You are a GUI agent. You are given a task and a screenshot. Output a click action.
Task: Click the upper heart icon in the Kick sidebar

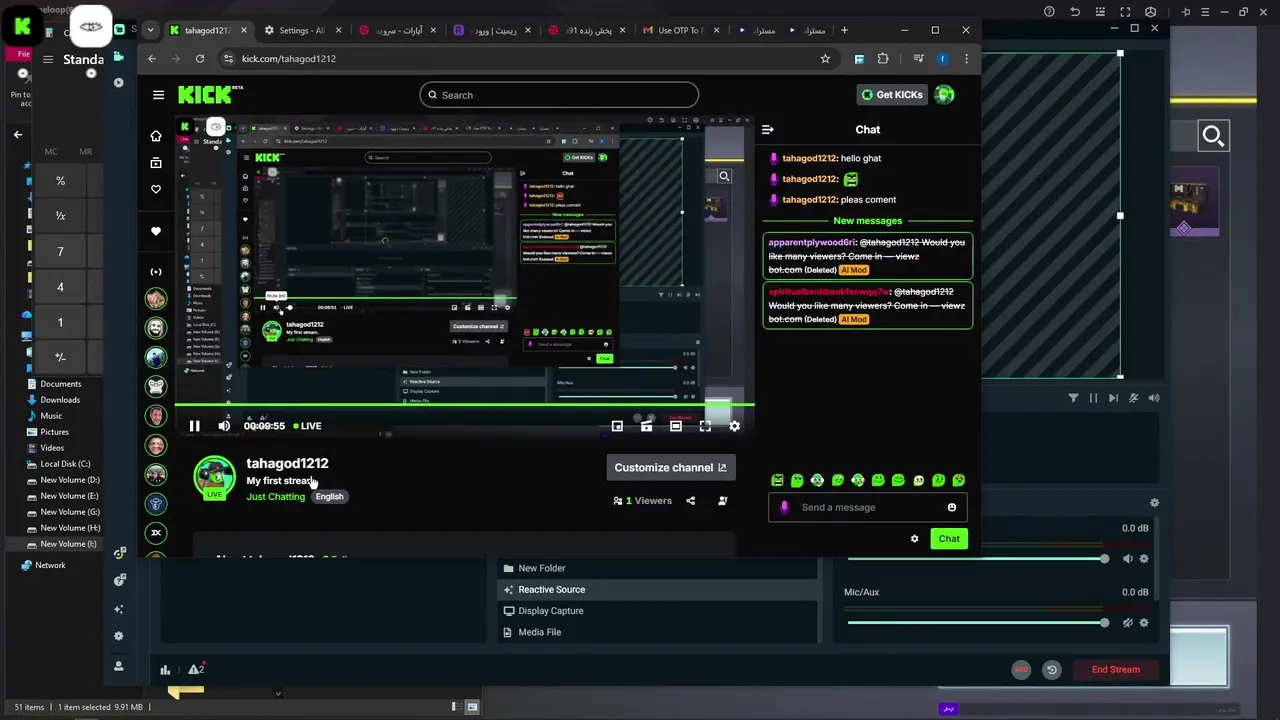tap(155, 189)
